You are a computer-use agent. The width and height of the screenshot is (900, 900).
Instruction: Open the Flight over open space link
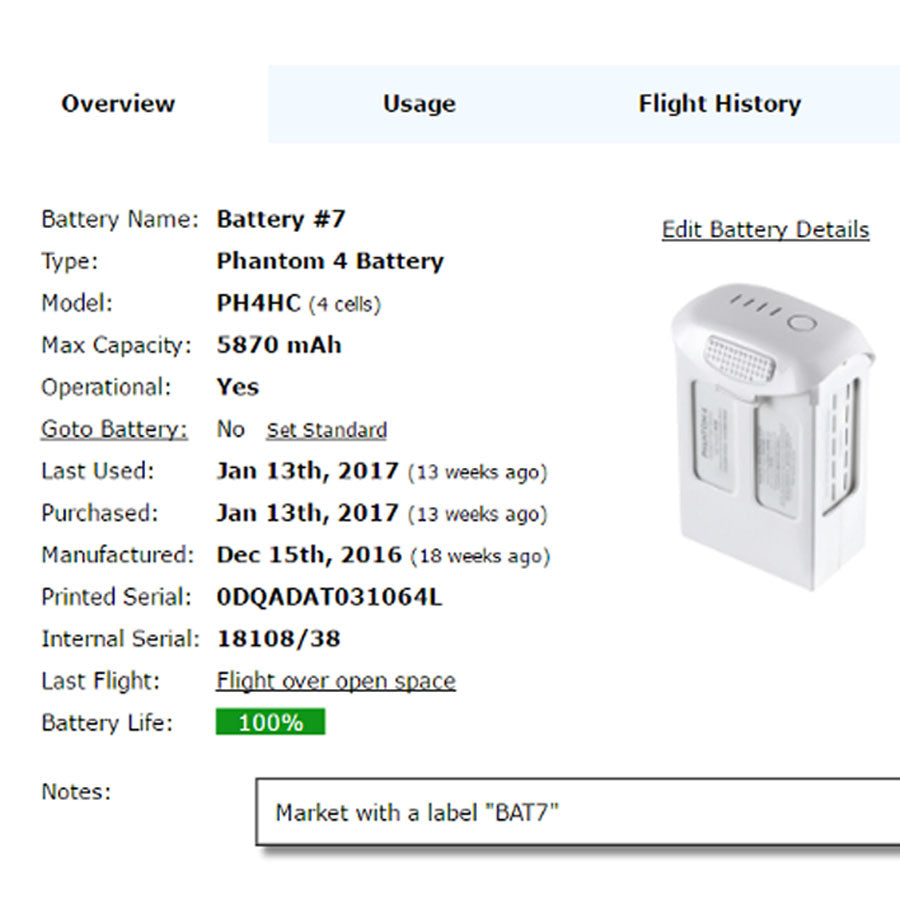(336, 681)
